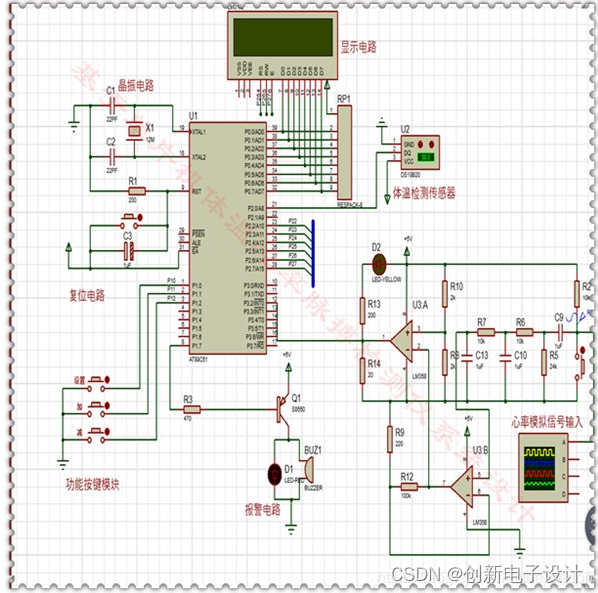Select capacitor C10
The image size is (598, 593).
pyautogui.click(x=505, y=357)
